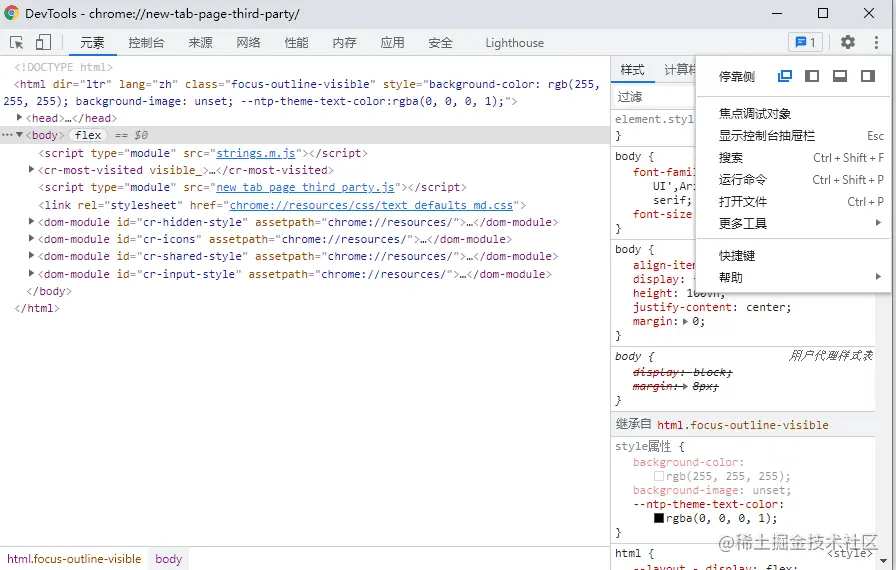896x570 pixels.
Task: Choose 快捷键 from the menu
Action: (794, 256)
